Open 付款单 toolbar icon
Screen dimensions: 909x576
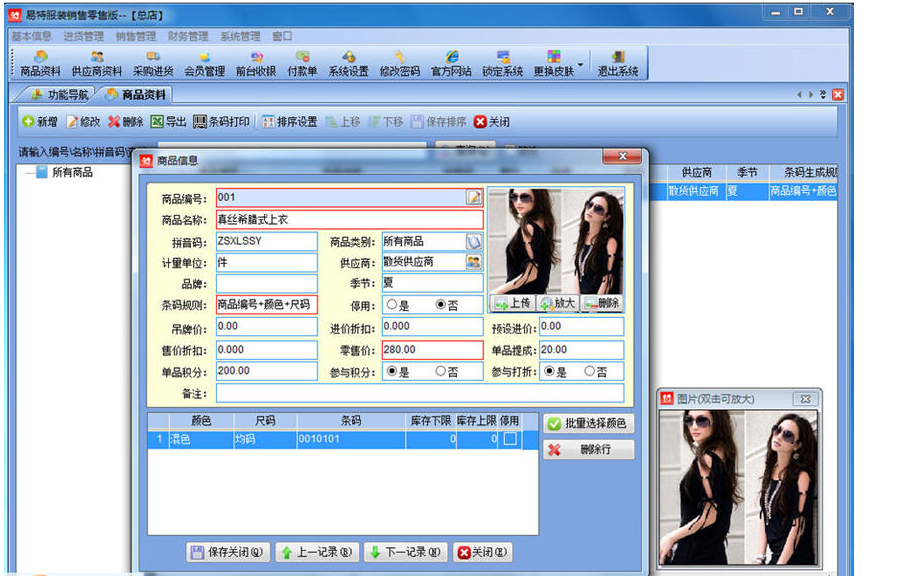click(302, 64)
